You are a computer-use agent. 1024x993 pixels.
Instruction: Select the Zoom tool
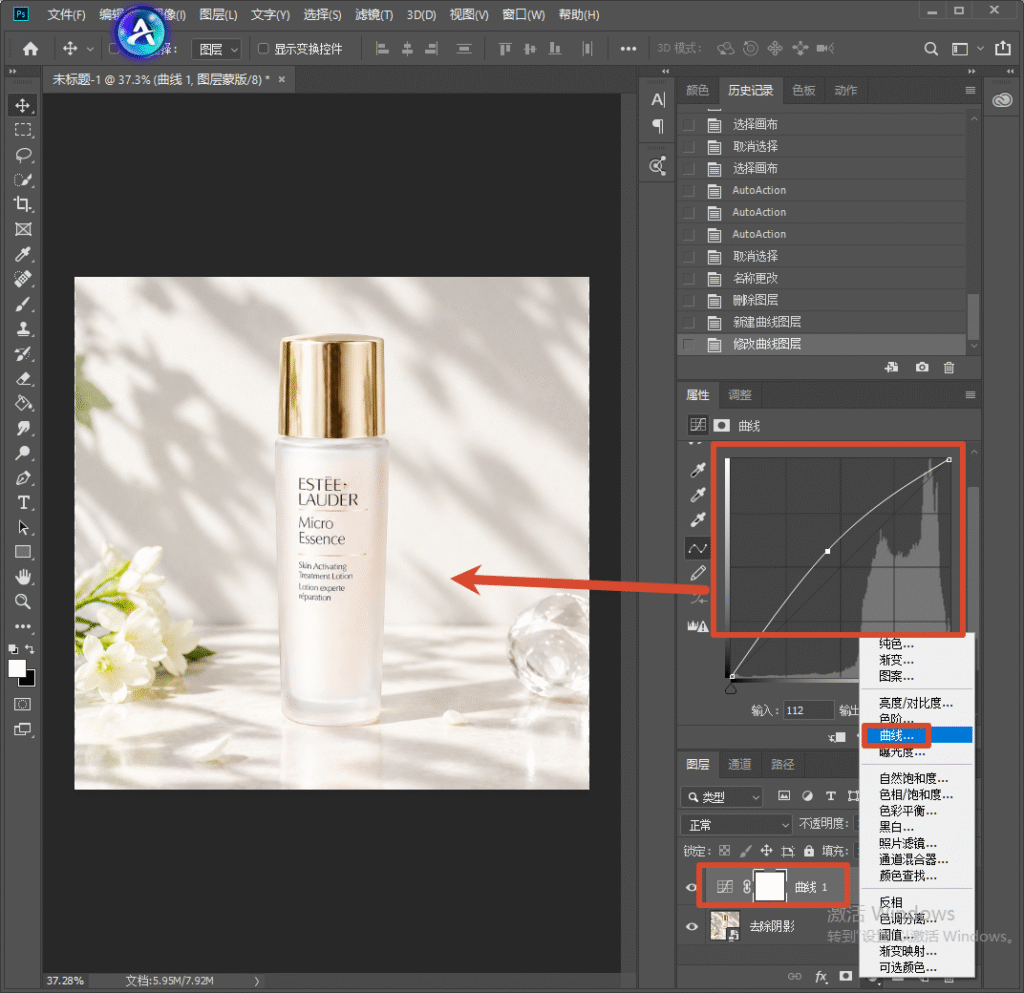tap(23, 602)
